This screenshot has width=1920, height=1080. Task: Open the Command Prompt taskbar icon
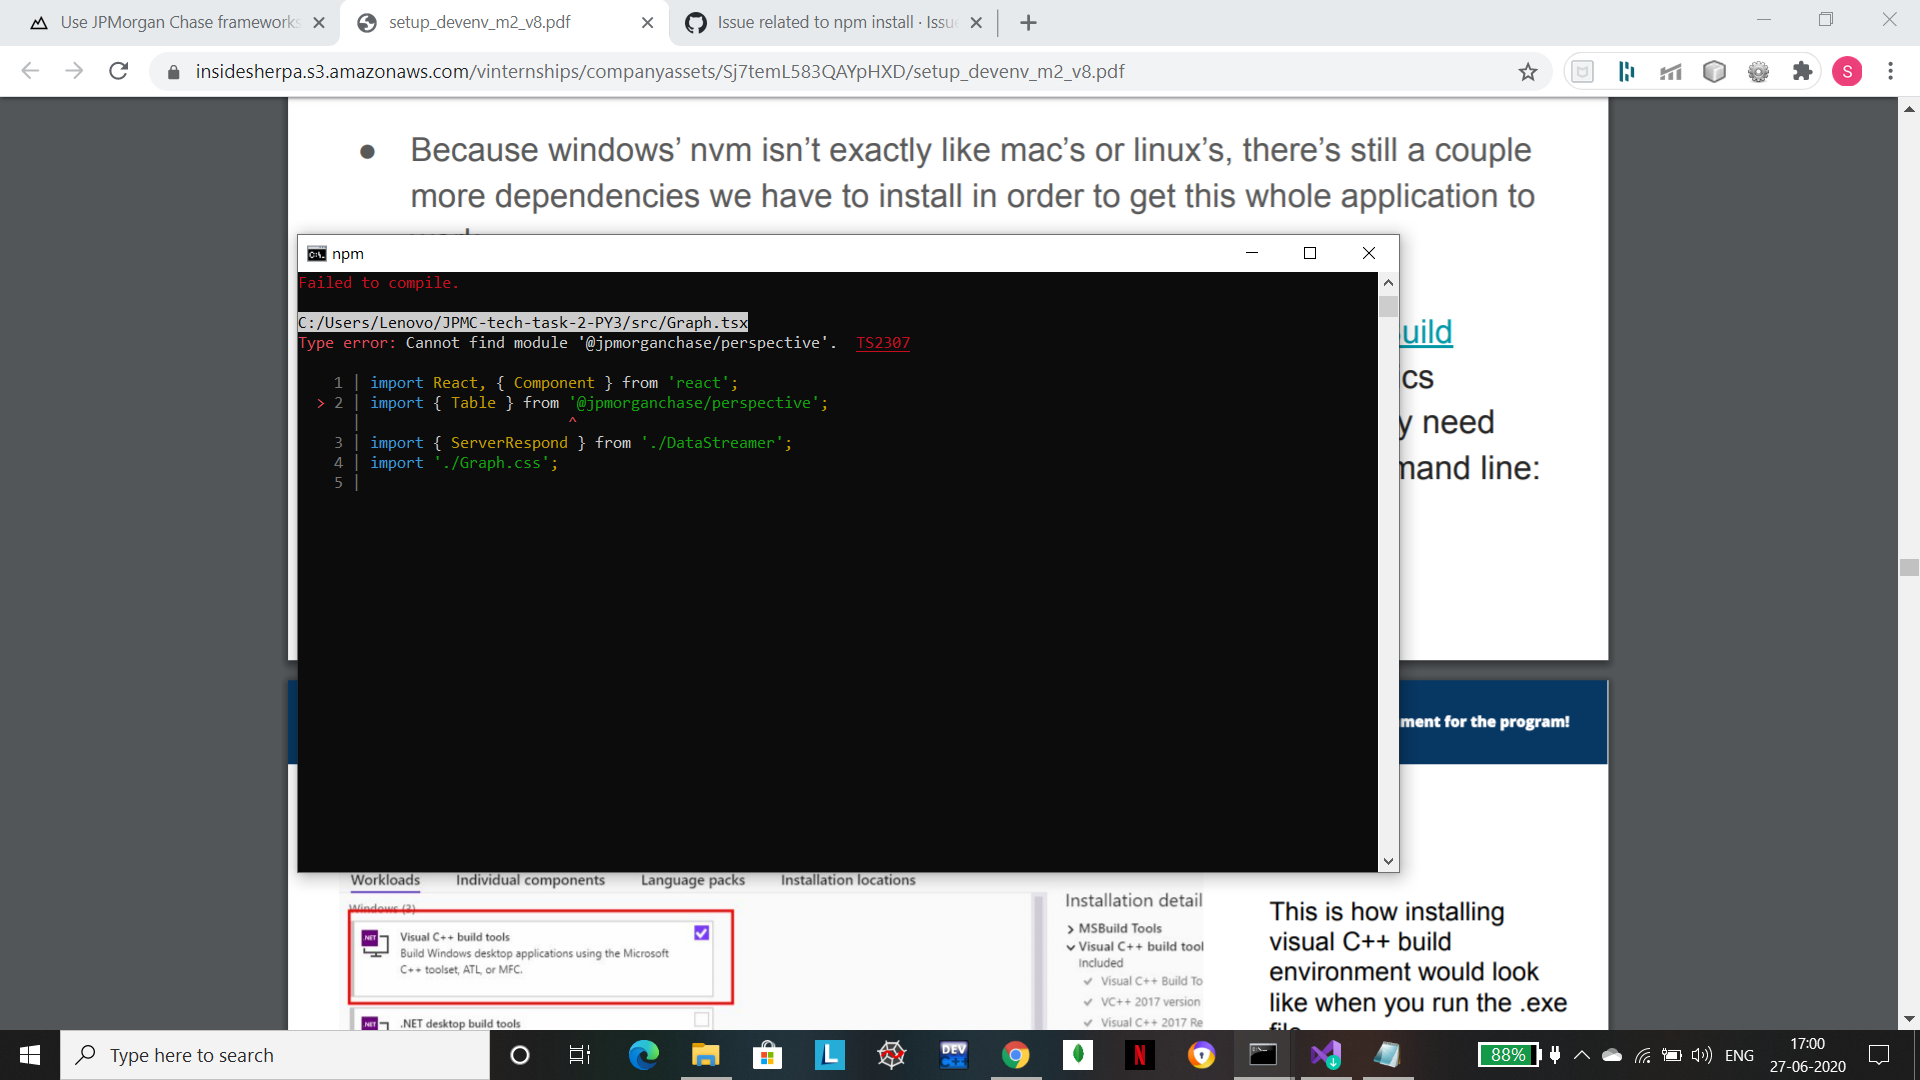(x=1262, y=1054)
